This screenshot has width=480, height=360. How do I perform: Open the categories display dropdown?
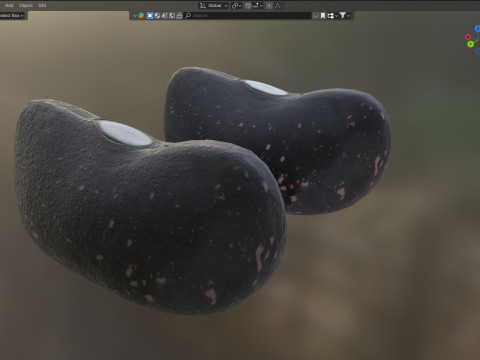(x=332, y=16)
